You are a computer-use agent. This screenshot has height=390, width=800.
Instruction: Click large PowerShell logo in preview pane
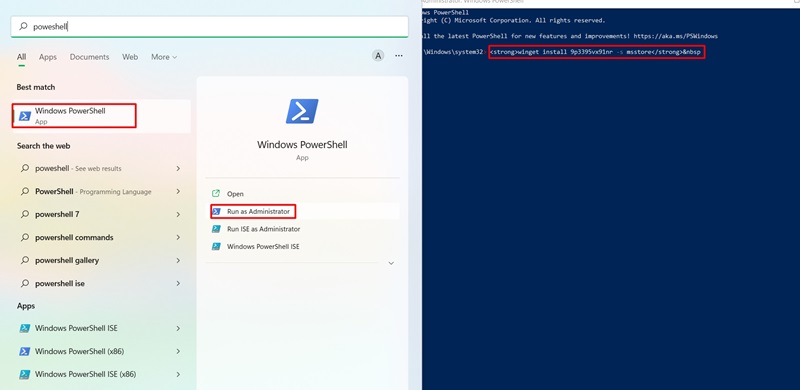[x=302, y=111]
